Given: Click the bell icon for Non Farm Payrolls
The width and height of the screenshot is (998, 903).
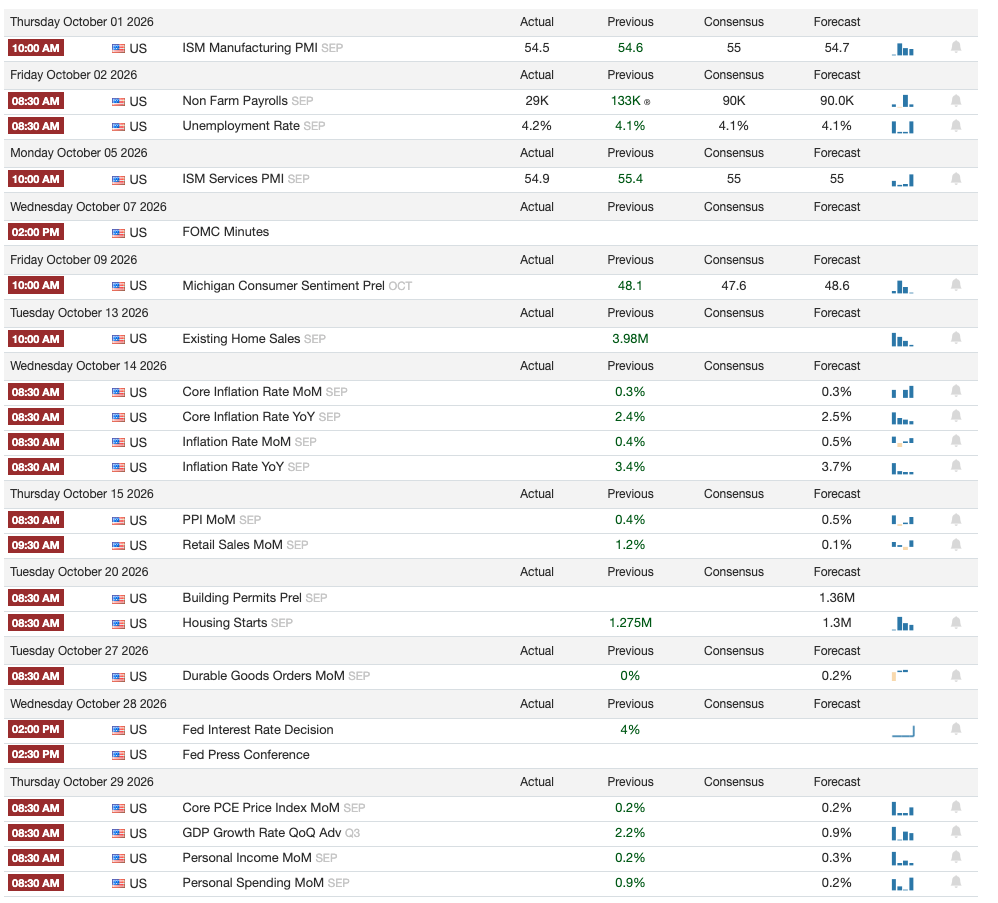Looking at the screenshot, I should (x=955, y=101).
